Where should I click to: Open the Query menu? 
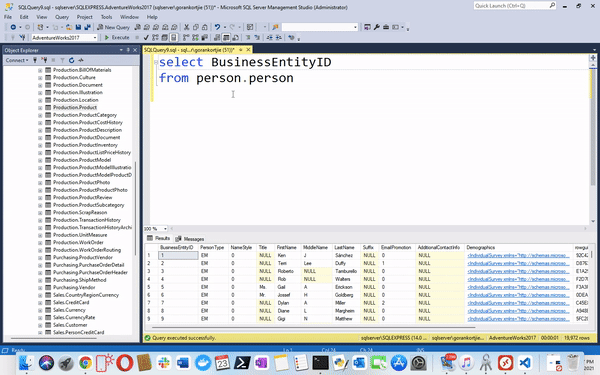click(x=62, y=17)
